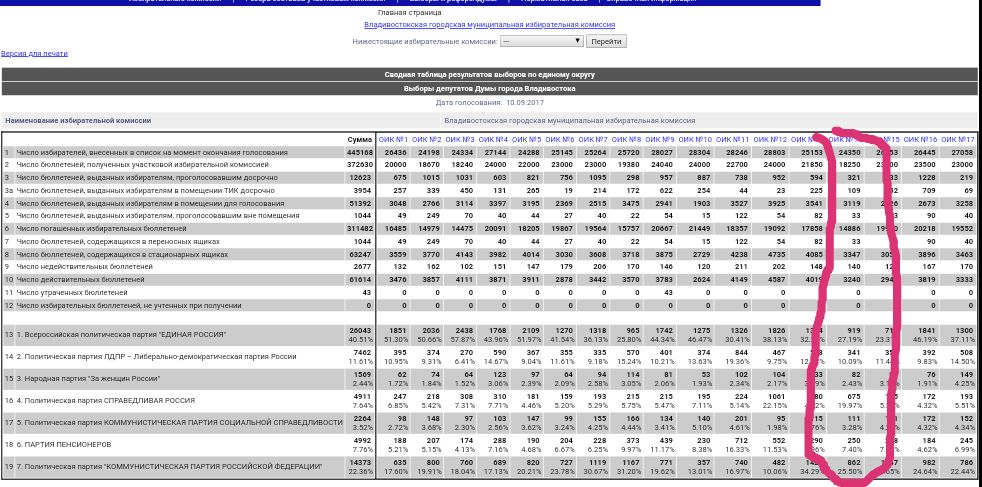Click the Перейти button

pos(606,41)
